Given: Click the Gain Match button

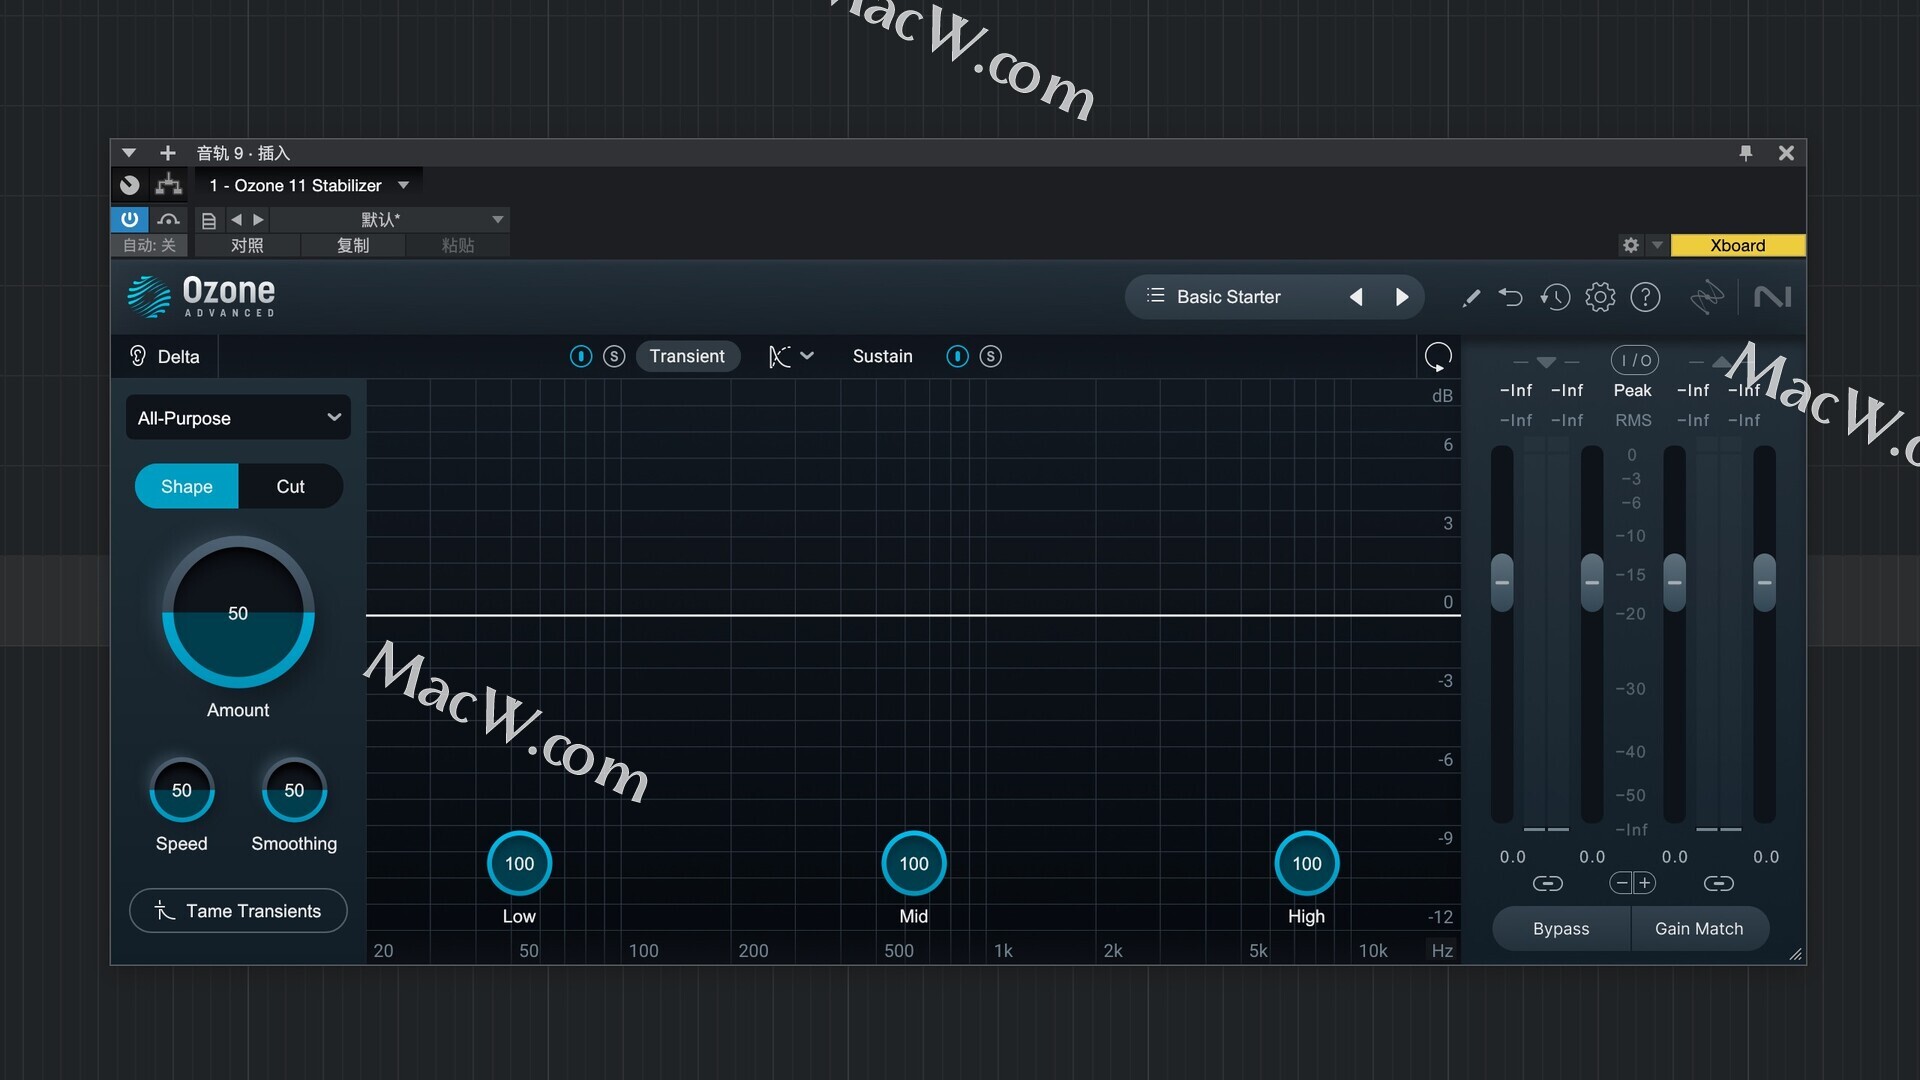Looking at the screenshot, I should pyautogui.click(x=1699, y=929).
